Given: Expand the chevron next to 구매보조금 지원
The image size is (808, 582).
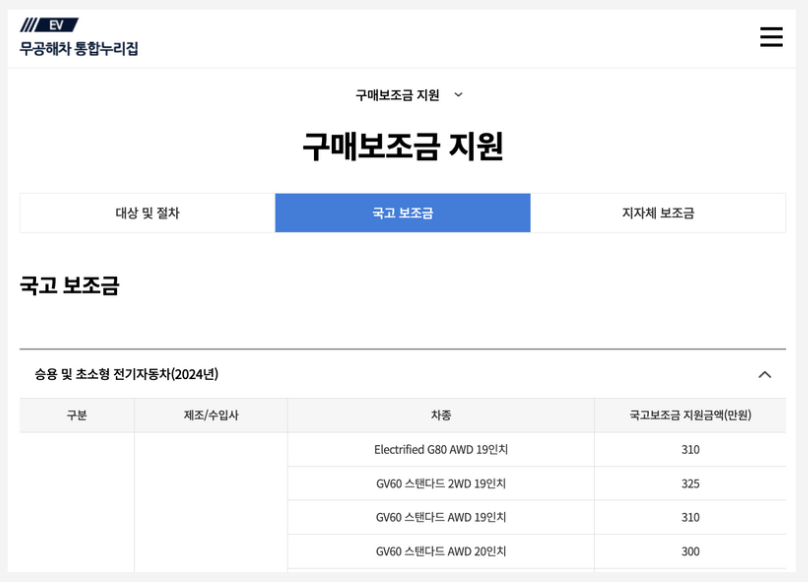Looking at the screenshot, I should click(x=457, y=95).
